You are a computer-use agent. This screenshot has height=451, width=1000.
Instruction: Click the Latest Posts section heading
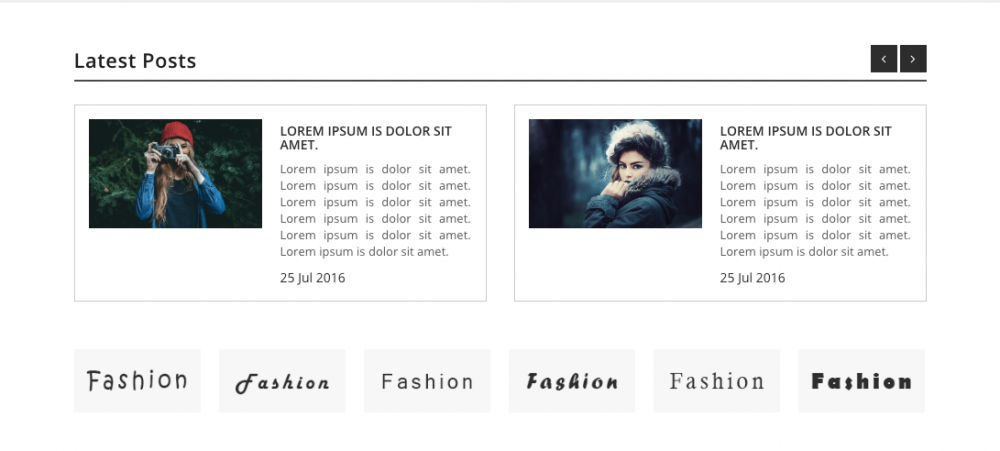(x=135, y=61)
